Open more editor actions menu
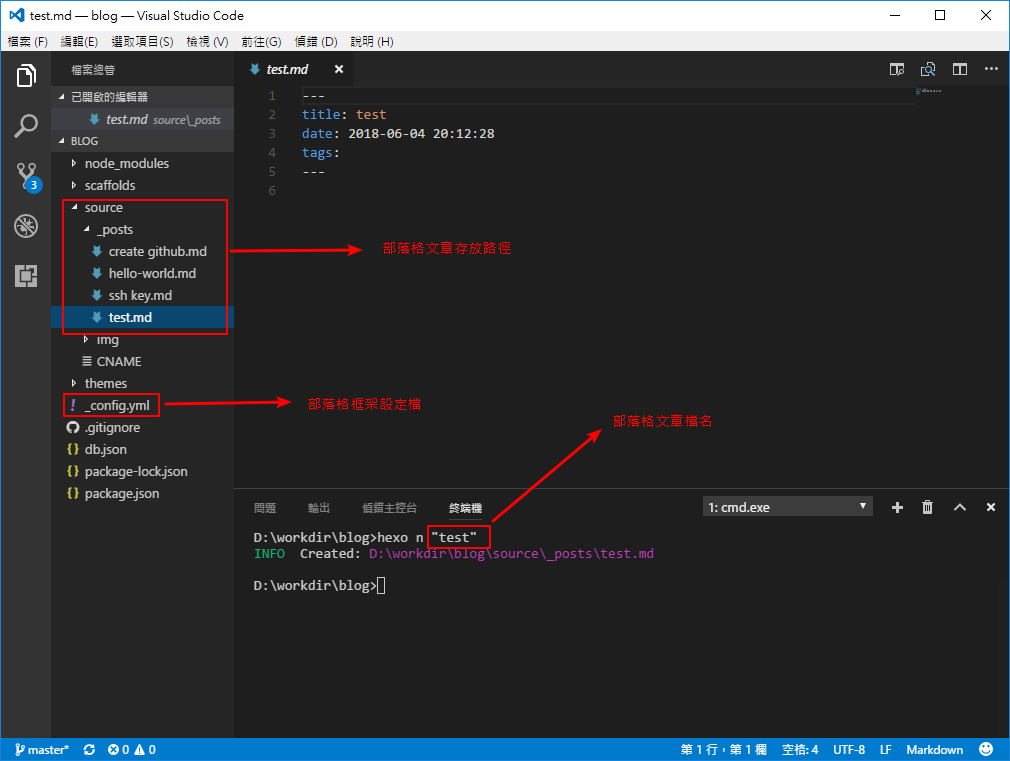Screen dimensions: 1010x761 (x=991, y=69)
